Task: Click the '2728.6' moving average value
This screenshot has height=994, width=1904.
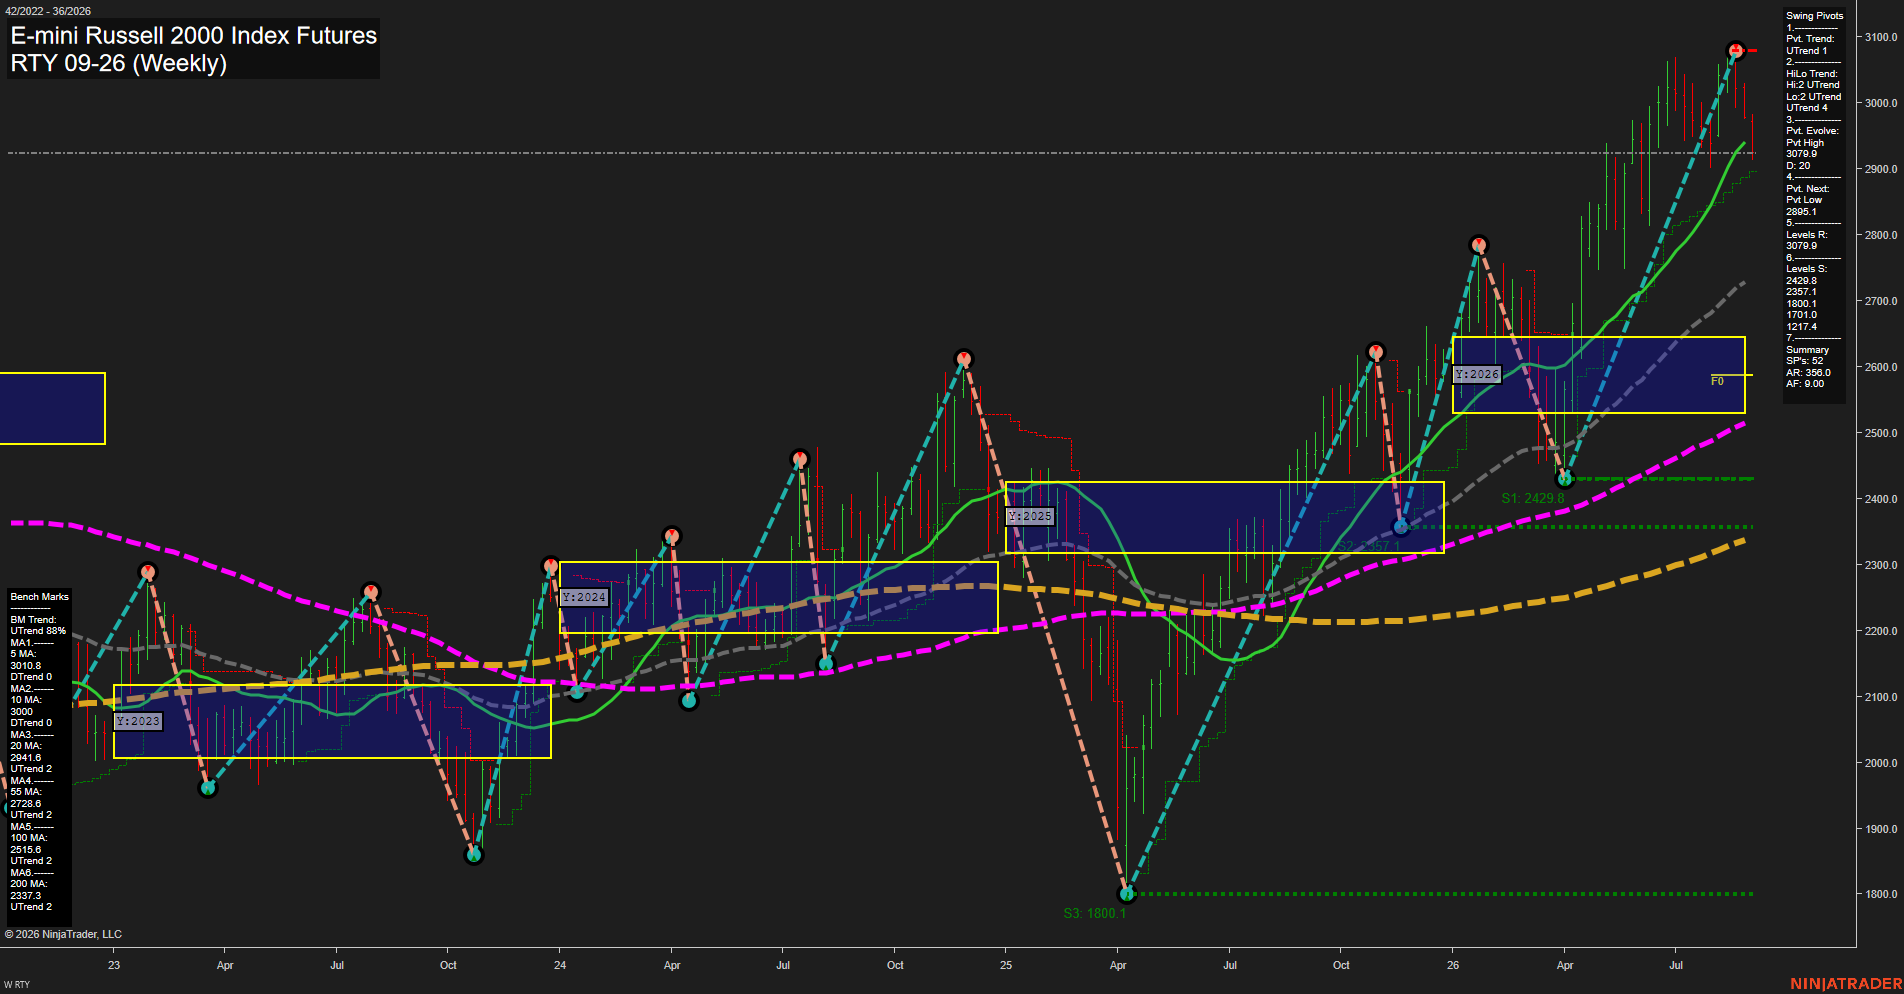Action: click(26, 804)
